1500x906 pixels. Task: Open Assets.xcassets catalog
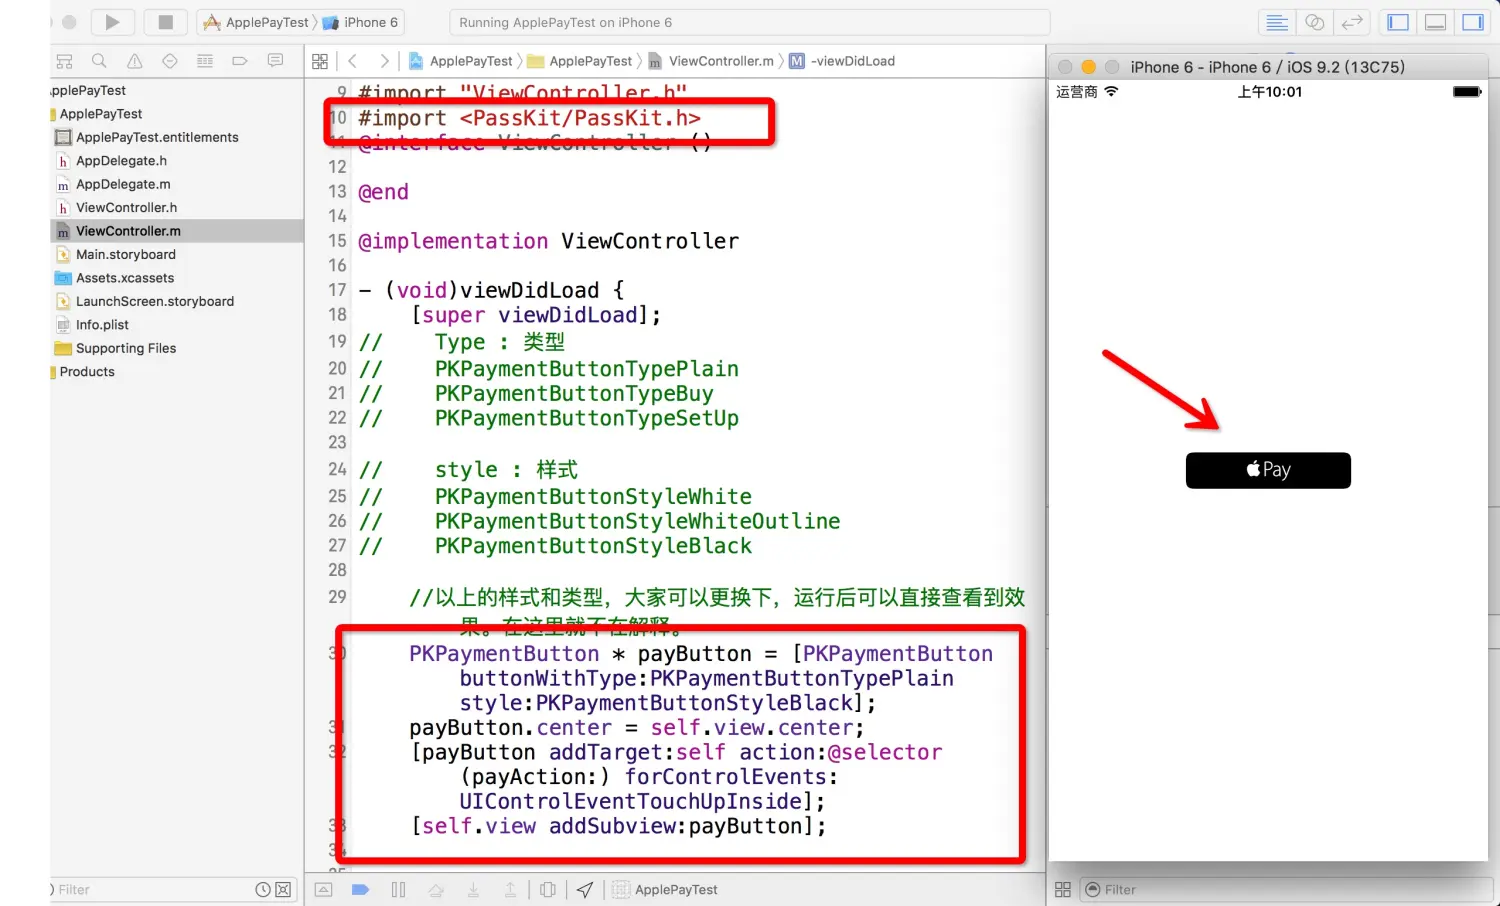click(x=125, y=278)
